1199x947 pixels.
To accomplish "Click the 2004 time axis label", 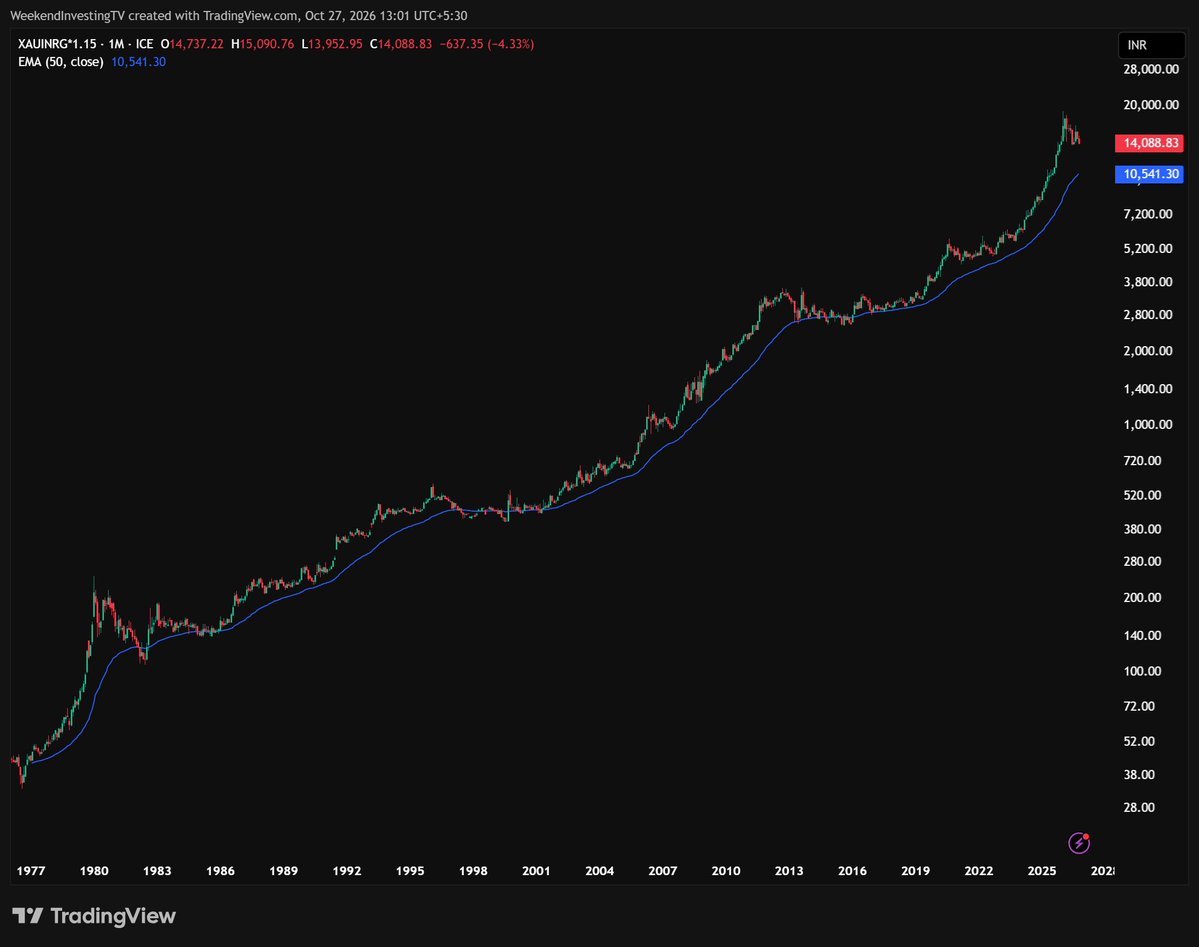I will (x=600, y=871).
